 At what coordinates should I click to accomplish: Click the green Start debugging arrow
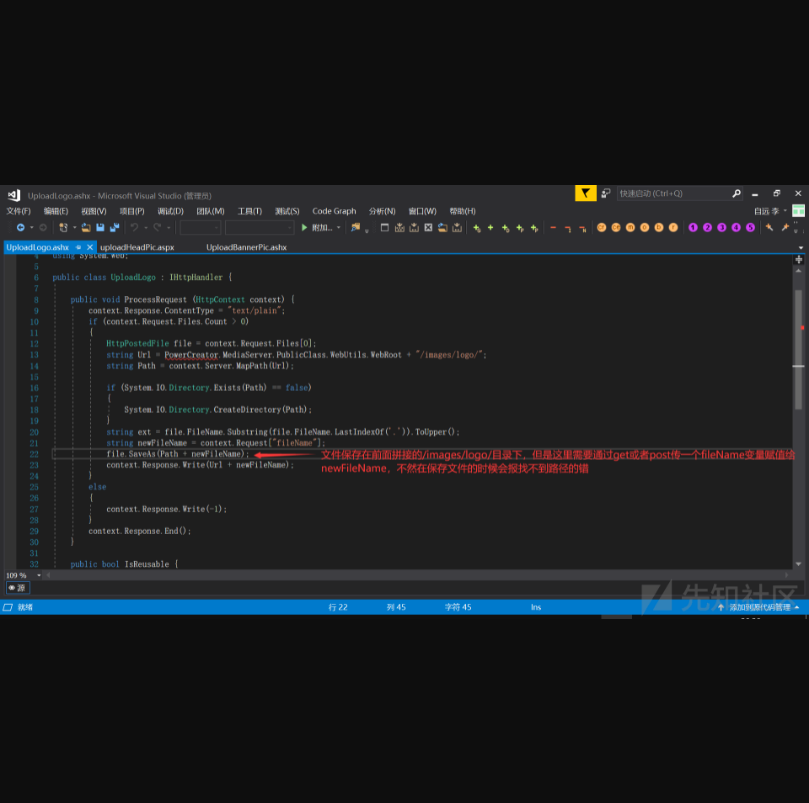click(304, 228)
